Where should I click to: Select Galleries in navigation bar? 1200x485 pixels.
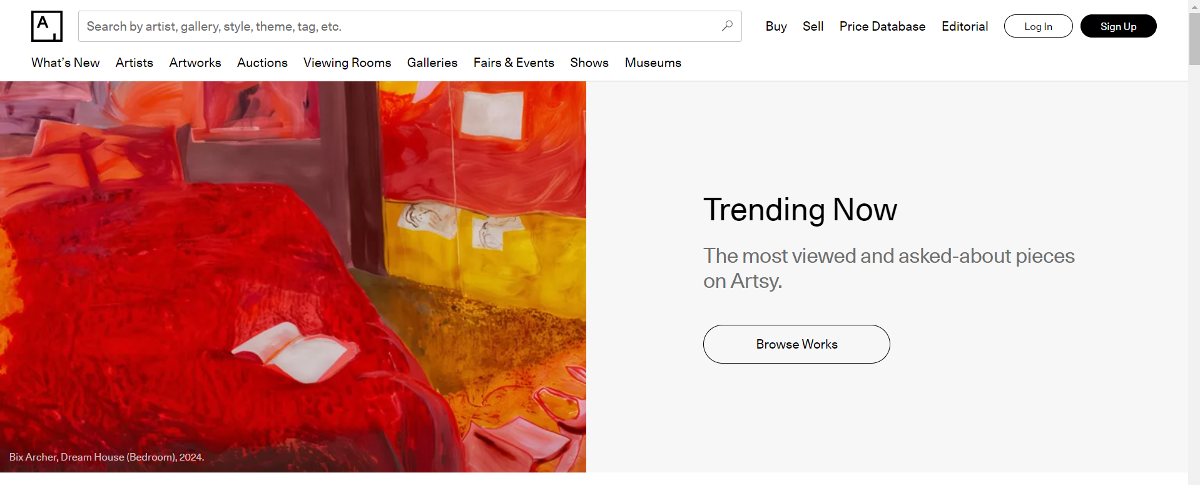[432, 63]
